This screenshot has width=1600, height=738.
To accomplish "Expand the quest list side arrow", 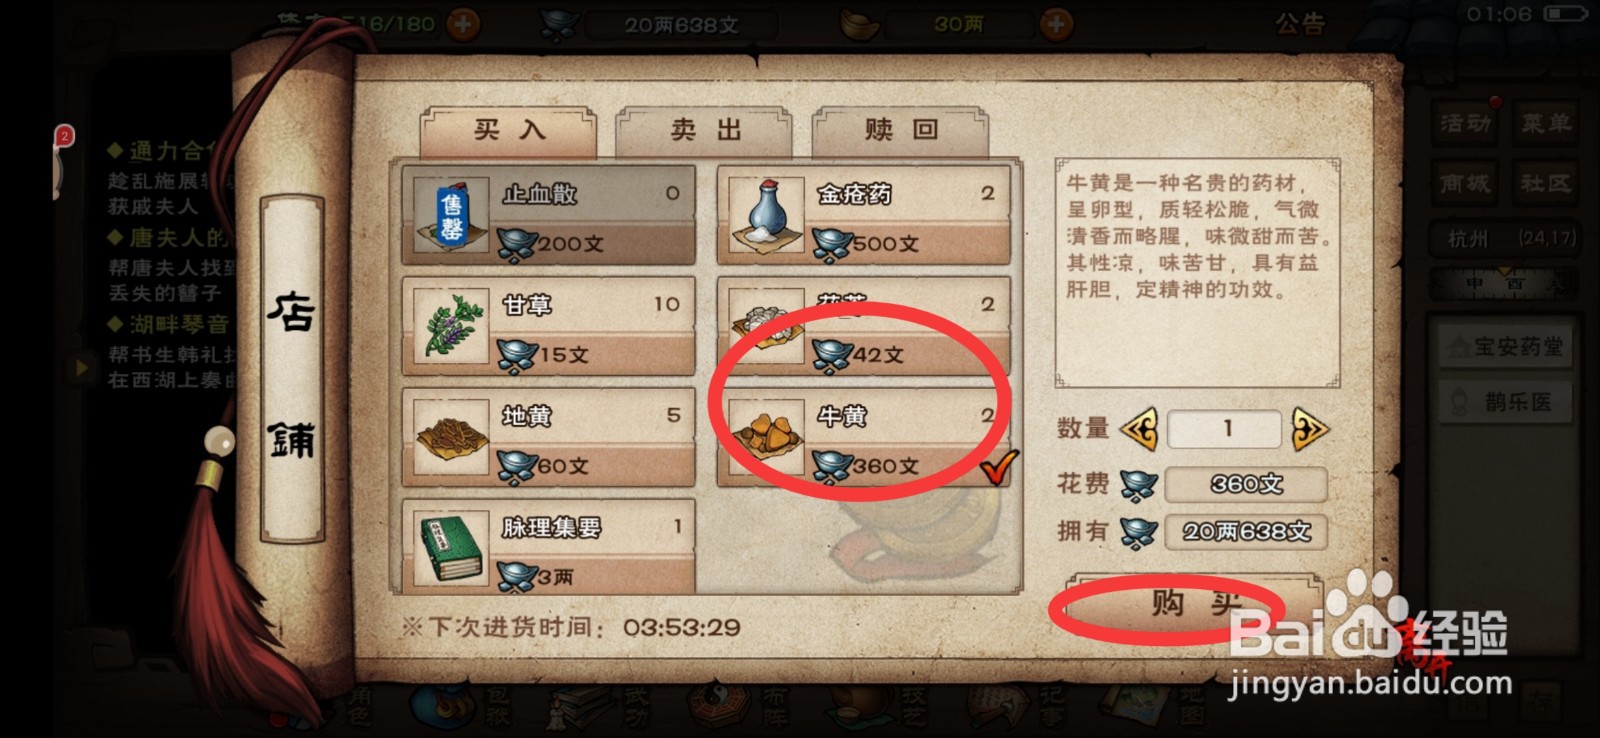I will pos(82,367).
